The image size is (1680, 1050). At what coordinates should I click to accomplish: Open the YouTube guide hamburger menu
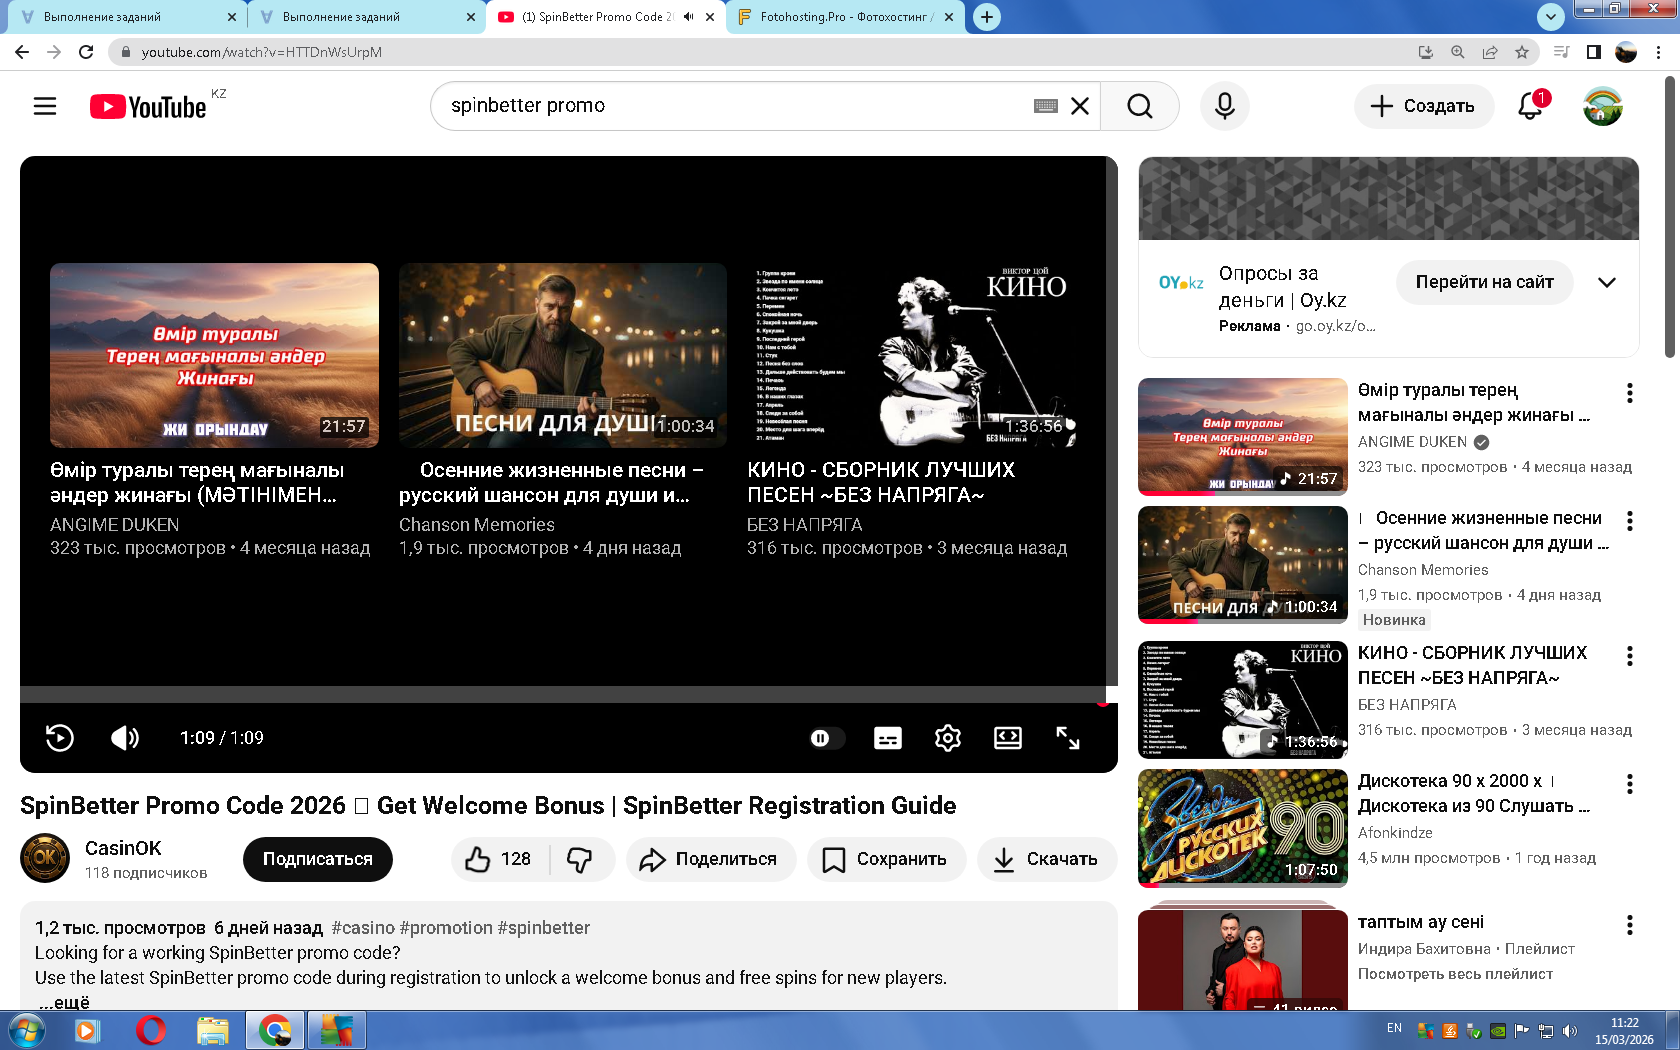[x=45, y=106]
